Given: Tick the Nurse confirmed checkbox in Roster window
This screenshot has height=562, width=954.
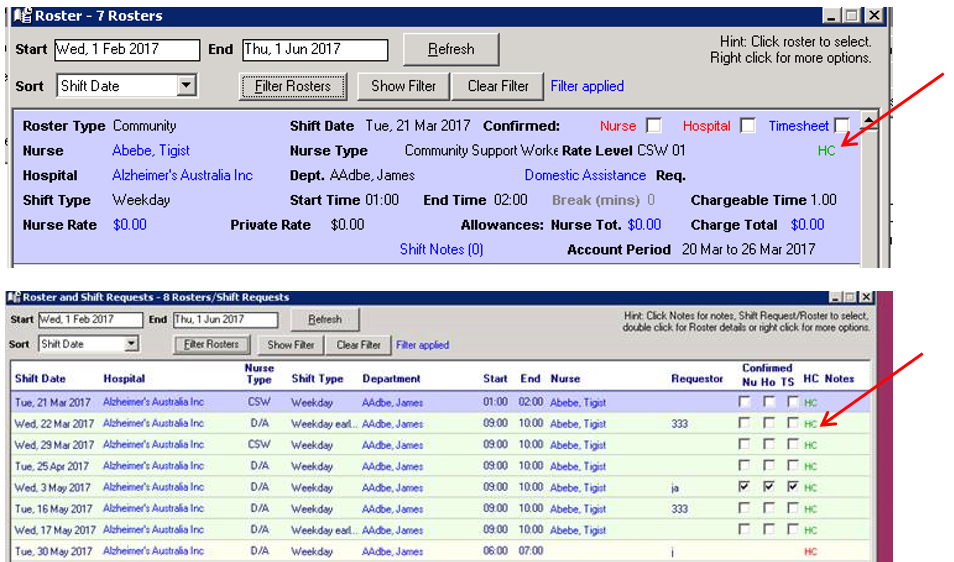Looking at the screenshot, I should click(653, 125).
